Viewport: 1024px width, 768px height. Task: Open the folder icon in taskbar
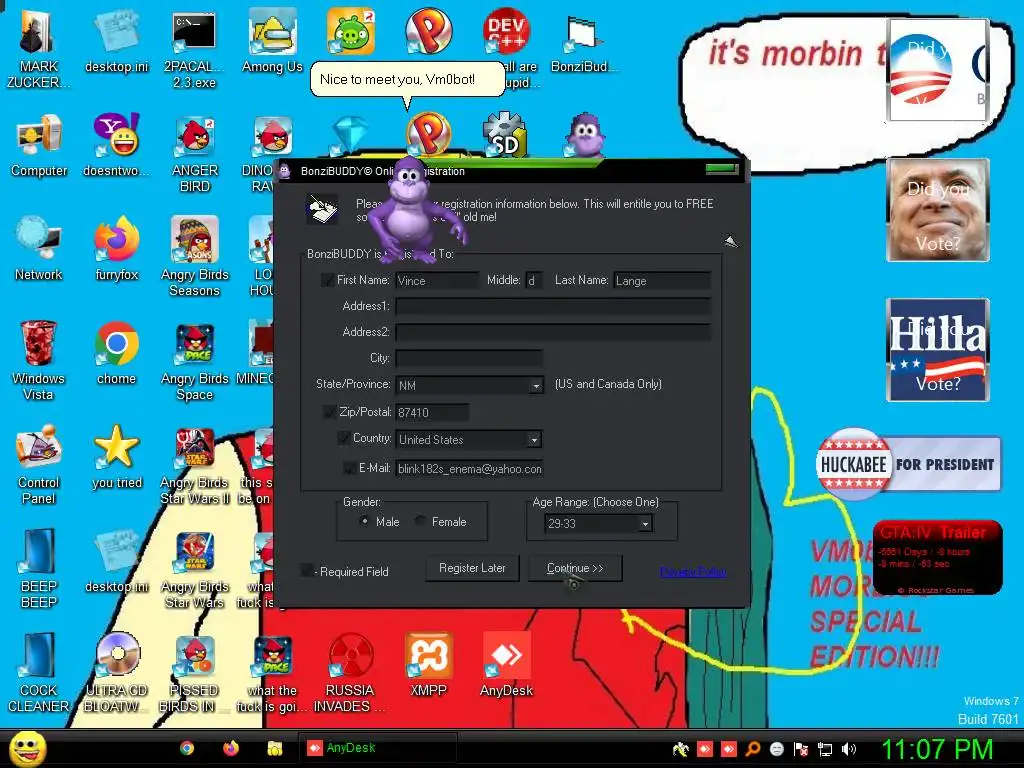point(275,748)
